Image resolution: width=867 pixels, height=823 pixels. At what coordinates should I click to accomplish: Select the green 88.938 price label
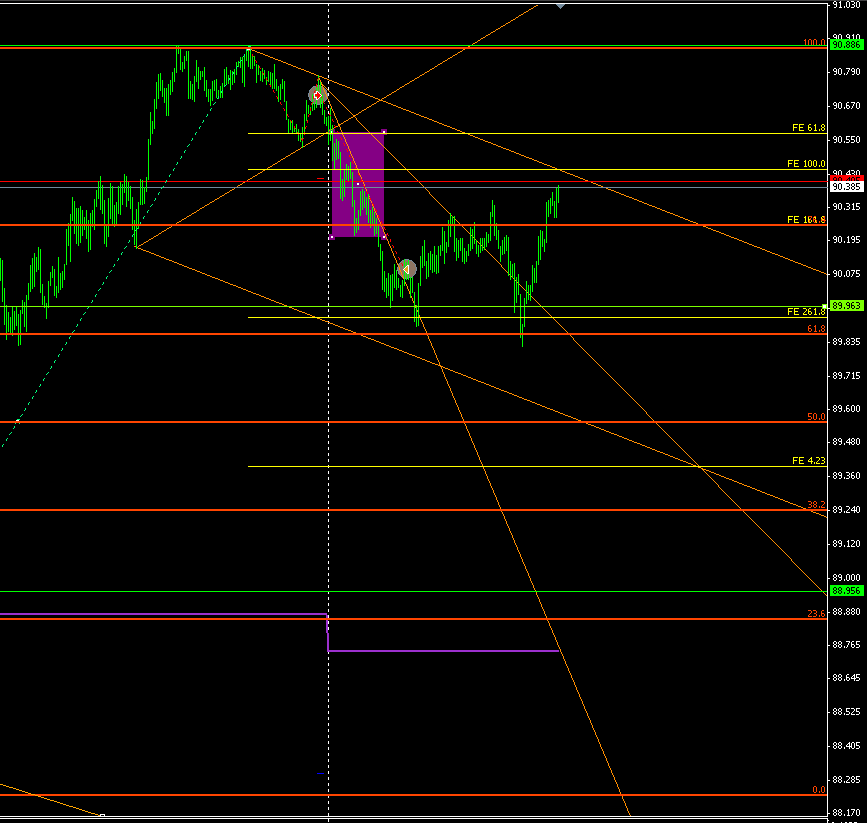845,591
